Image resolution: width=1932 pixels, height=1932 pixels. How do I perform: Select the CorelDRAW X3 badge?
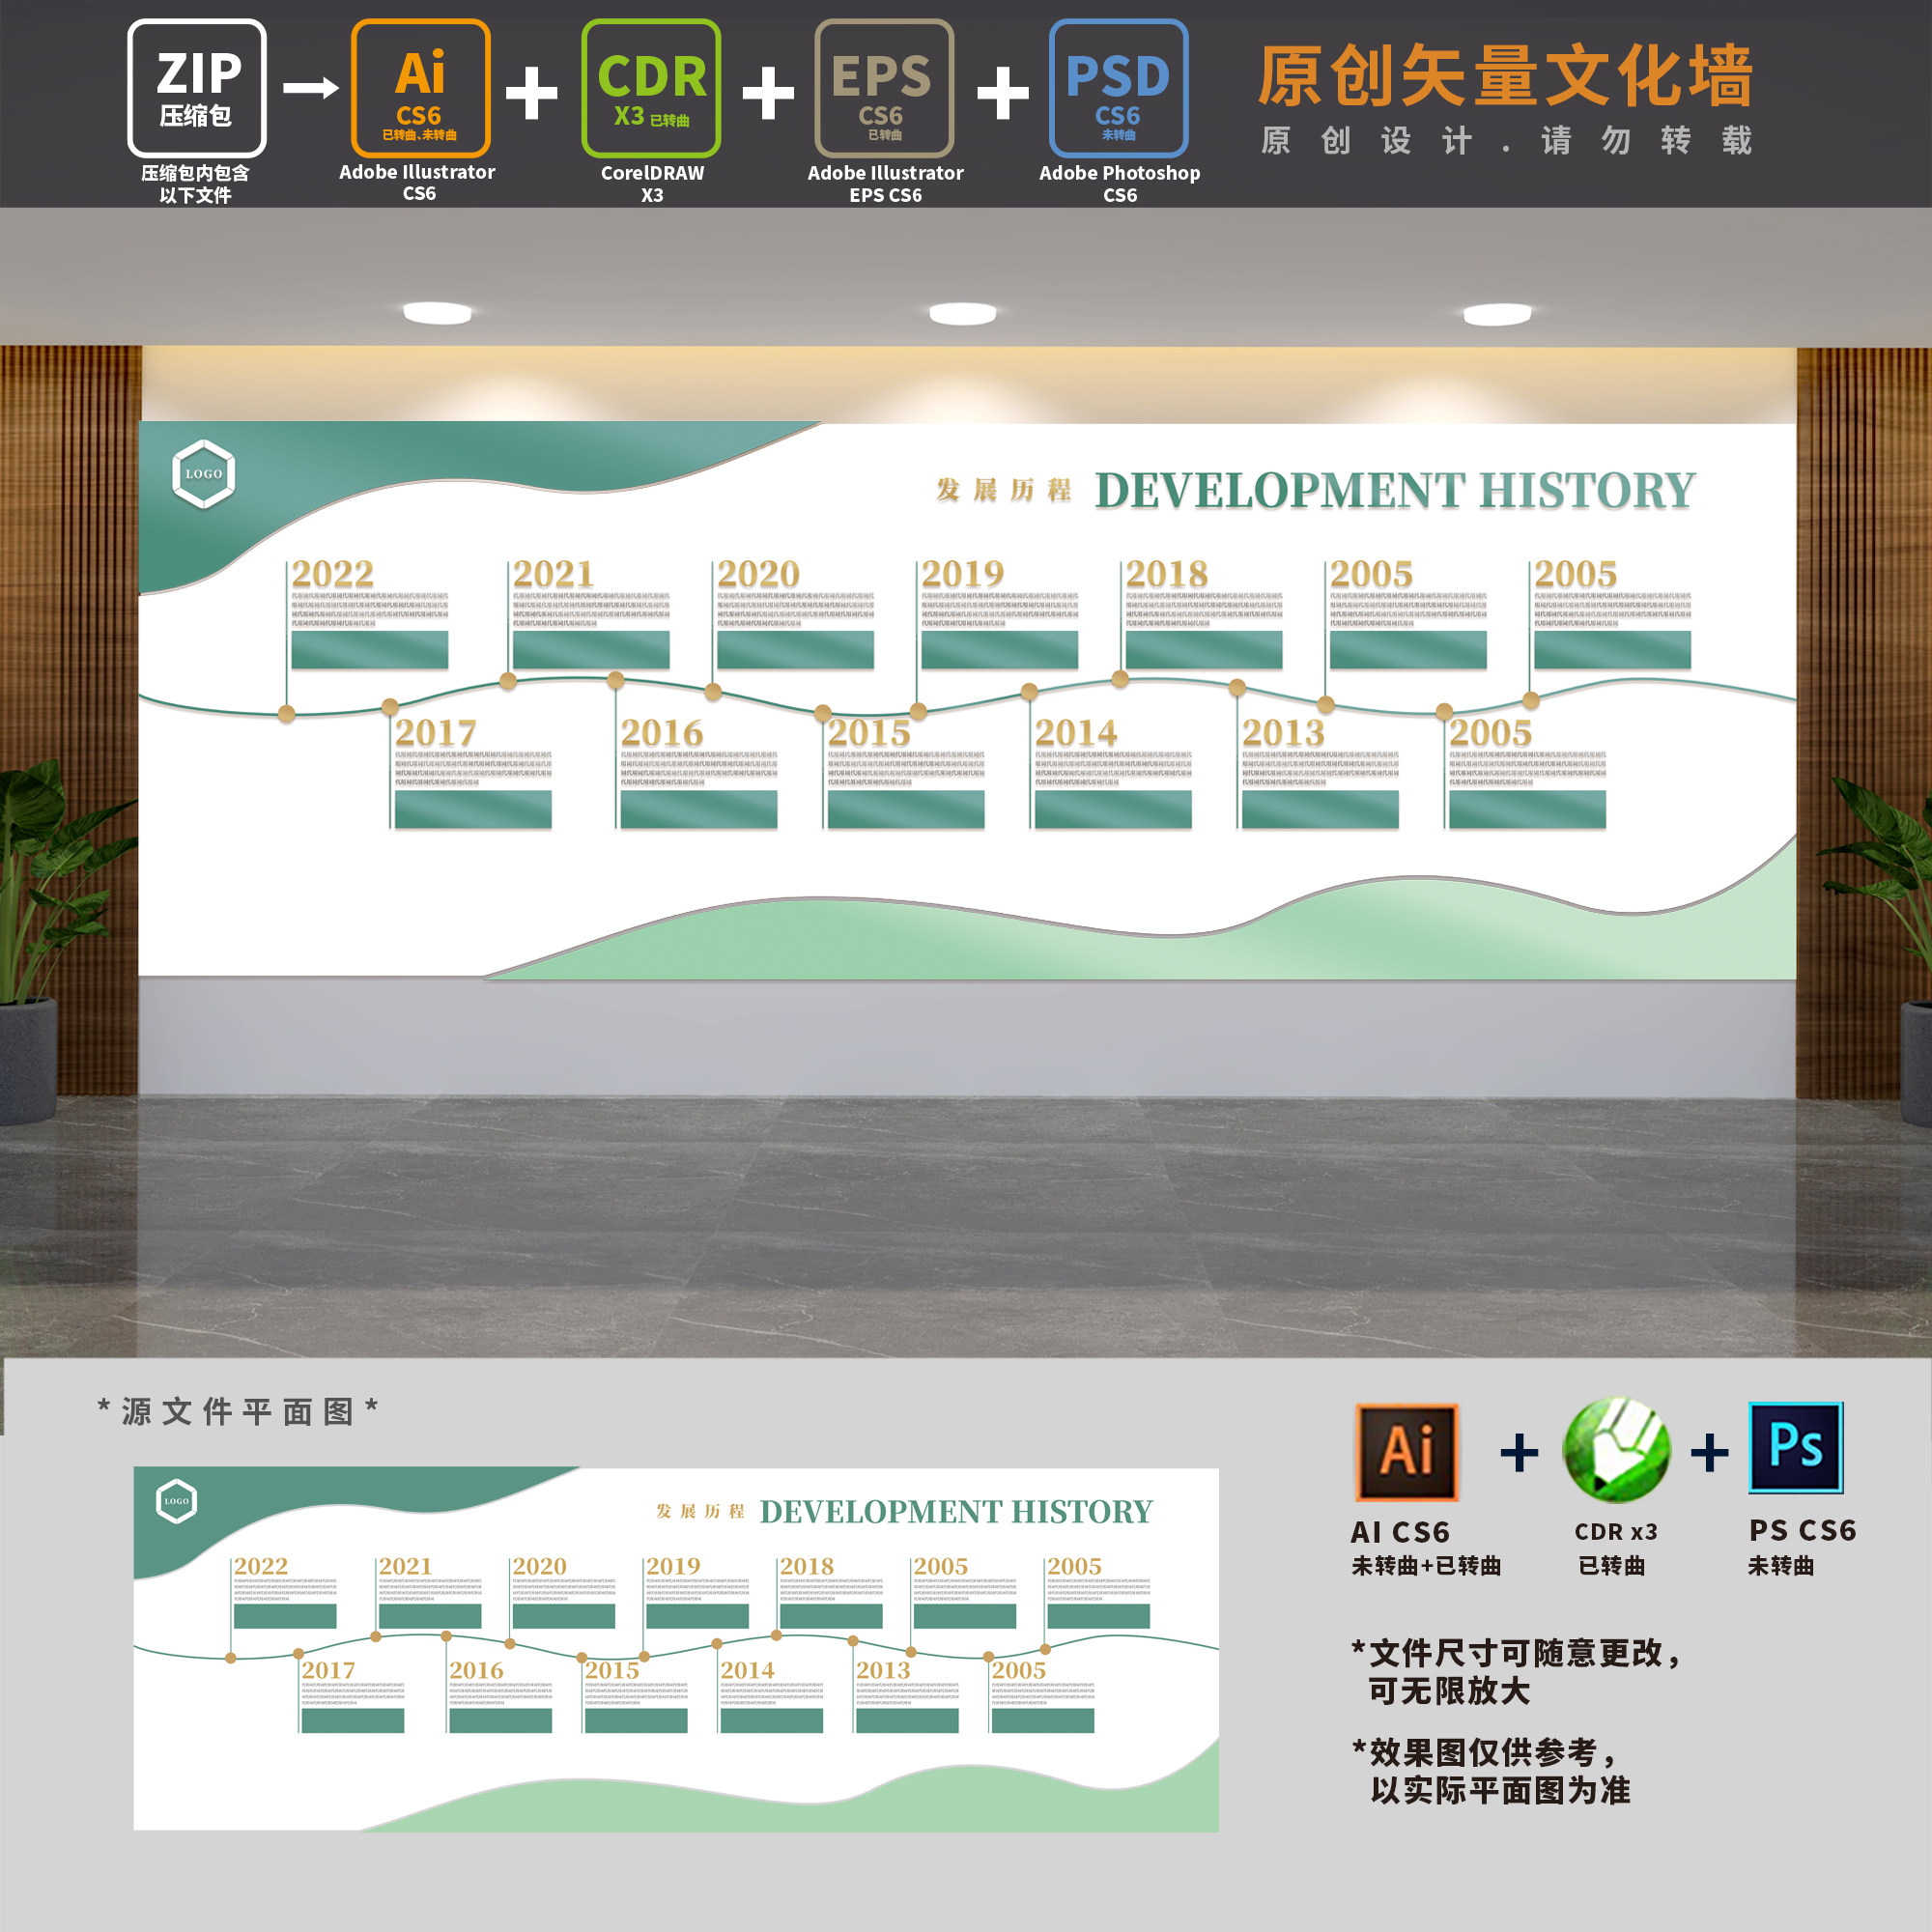(x=651, y=90)
